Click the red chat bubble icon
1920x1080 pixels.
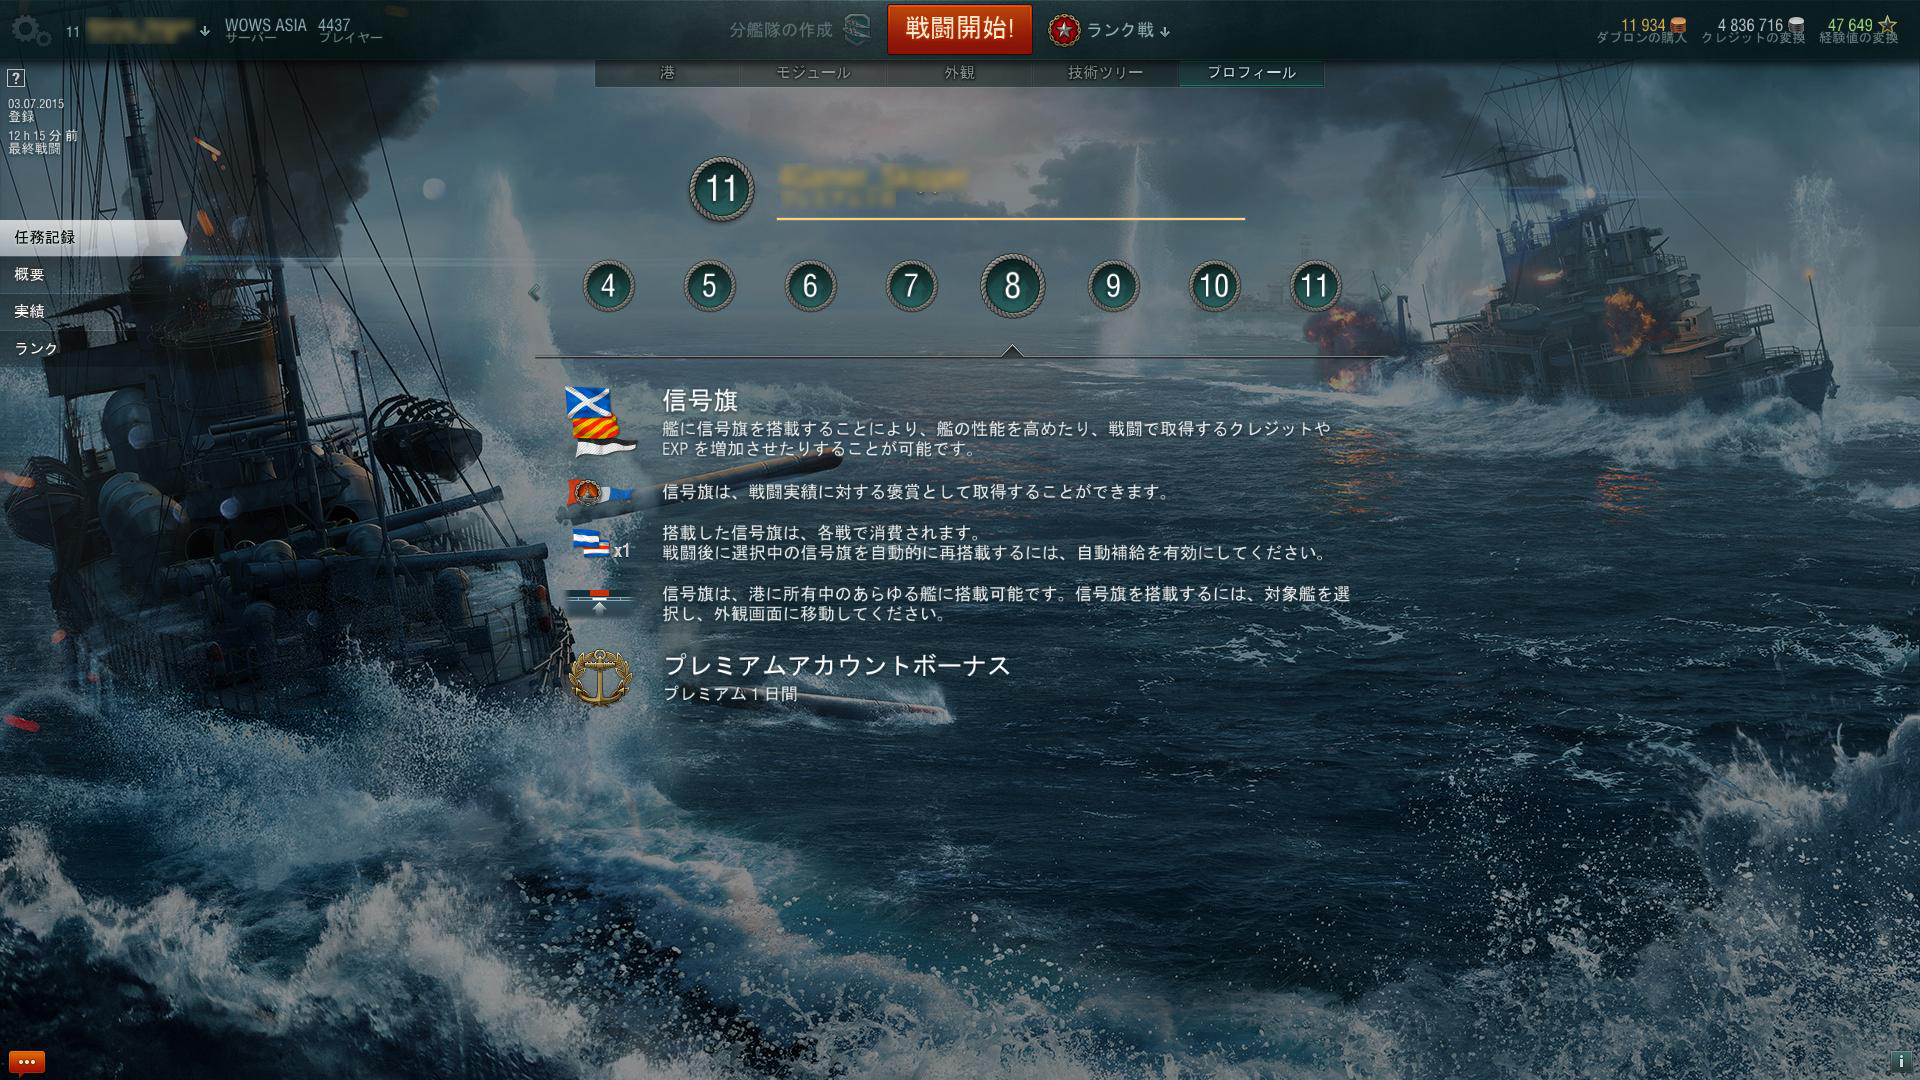[27, 1062]
